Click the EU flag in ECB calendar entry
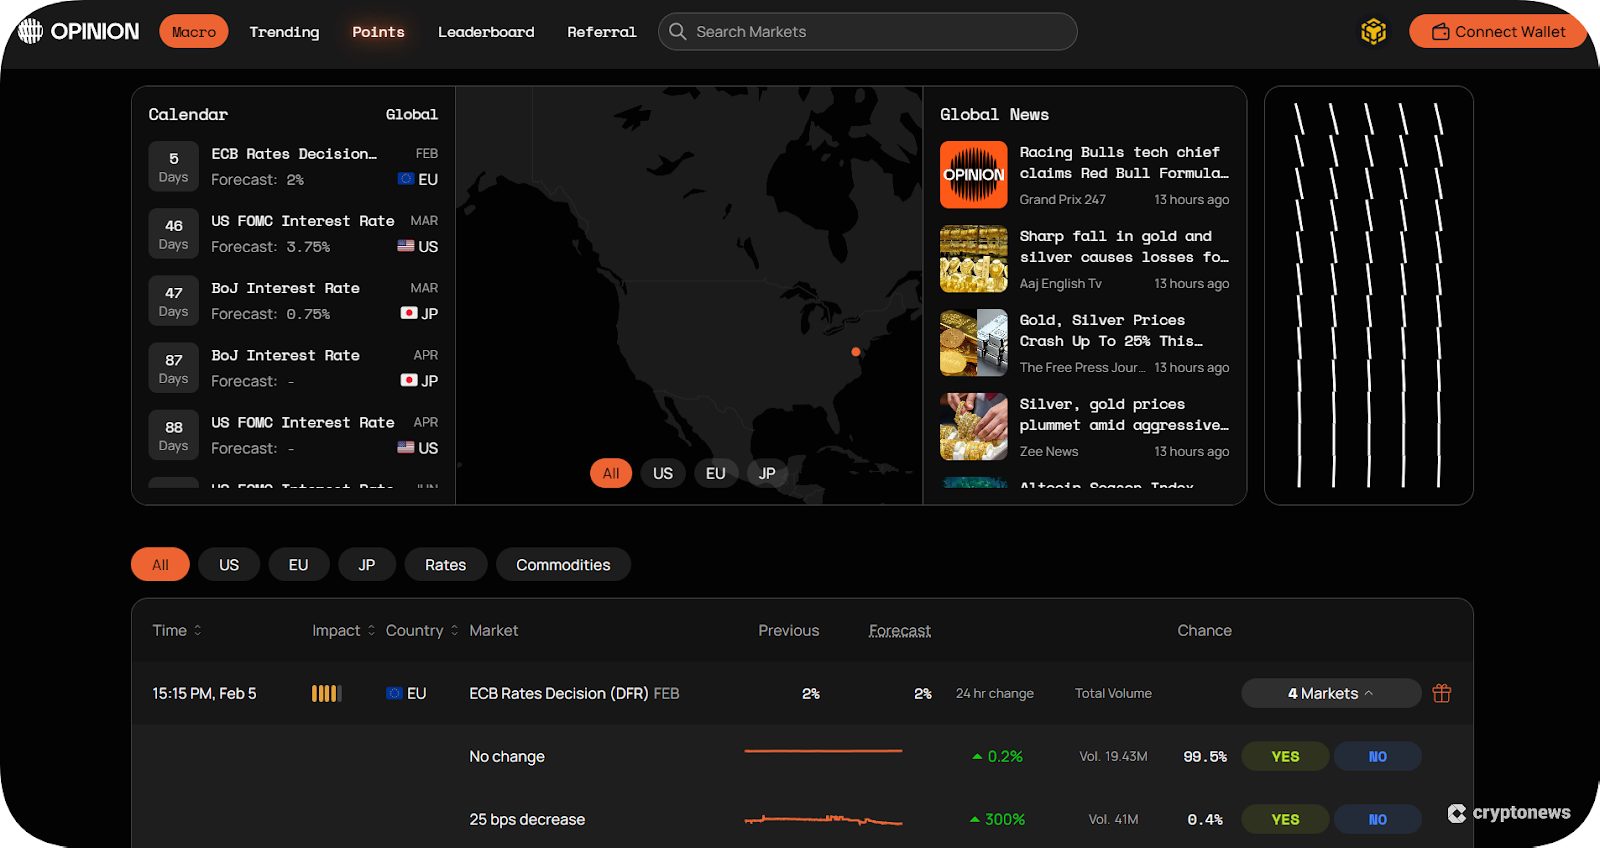The width and height of the screenshot is (1600, 848). point(406,179)
